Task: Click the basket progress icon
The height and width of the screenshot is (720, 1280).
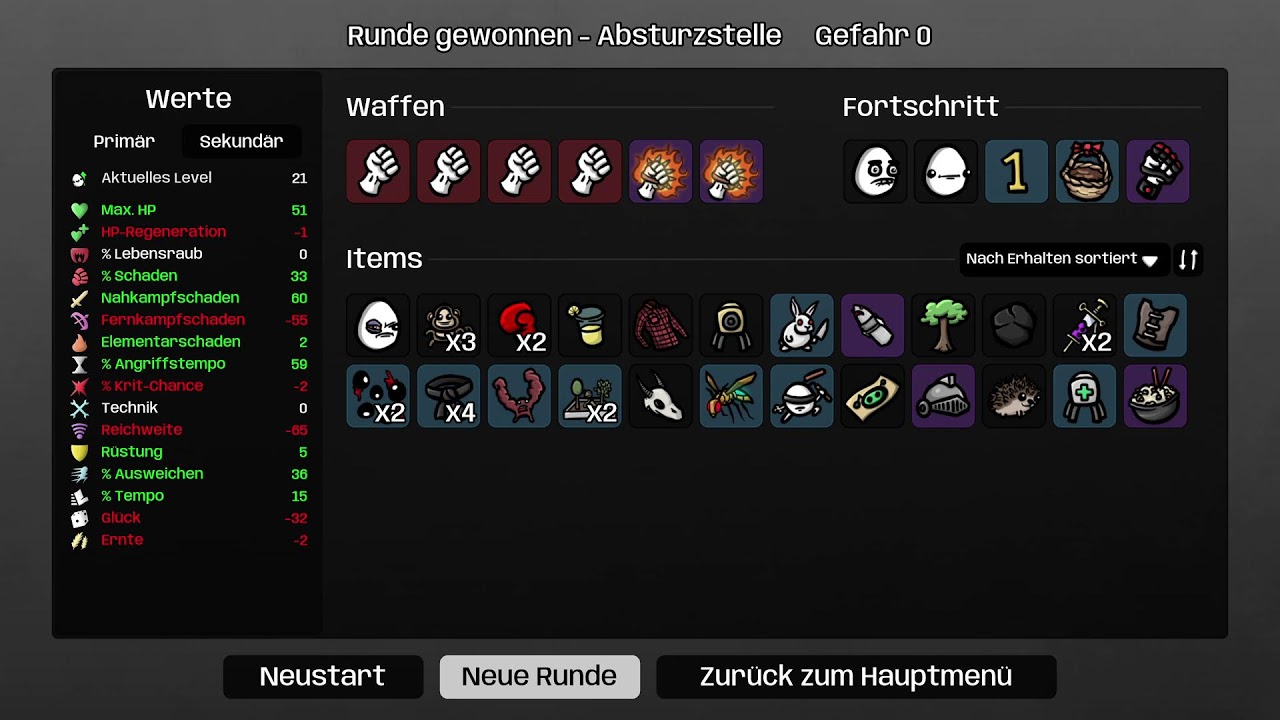Action: pos(1087,172)
